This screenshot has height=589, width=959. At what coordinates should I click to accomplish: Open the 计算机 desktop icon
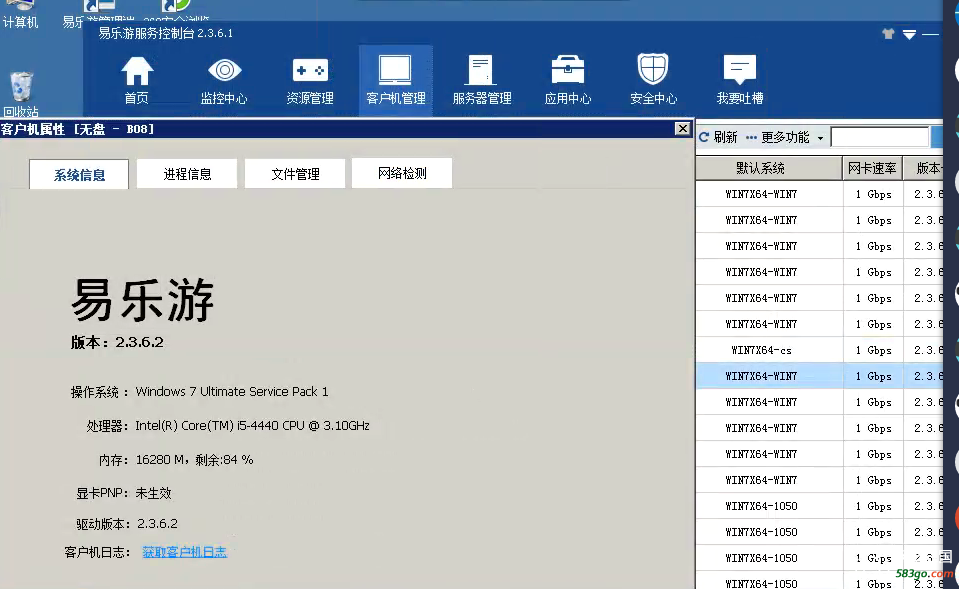click(x=20, y=15)
